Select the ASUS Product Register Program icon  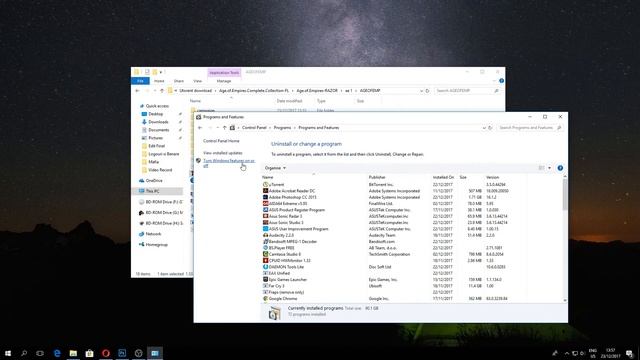click(265, 210)
